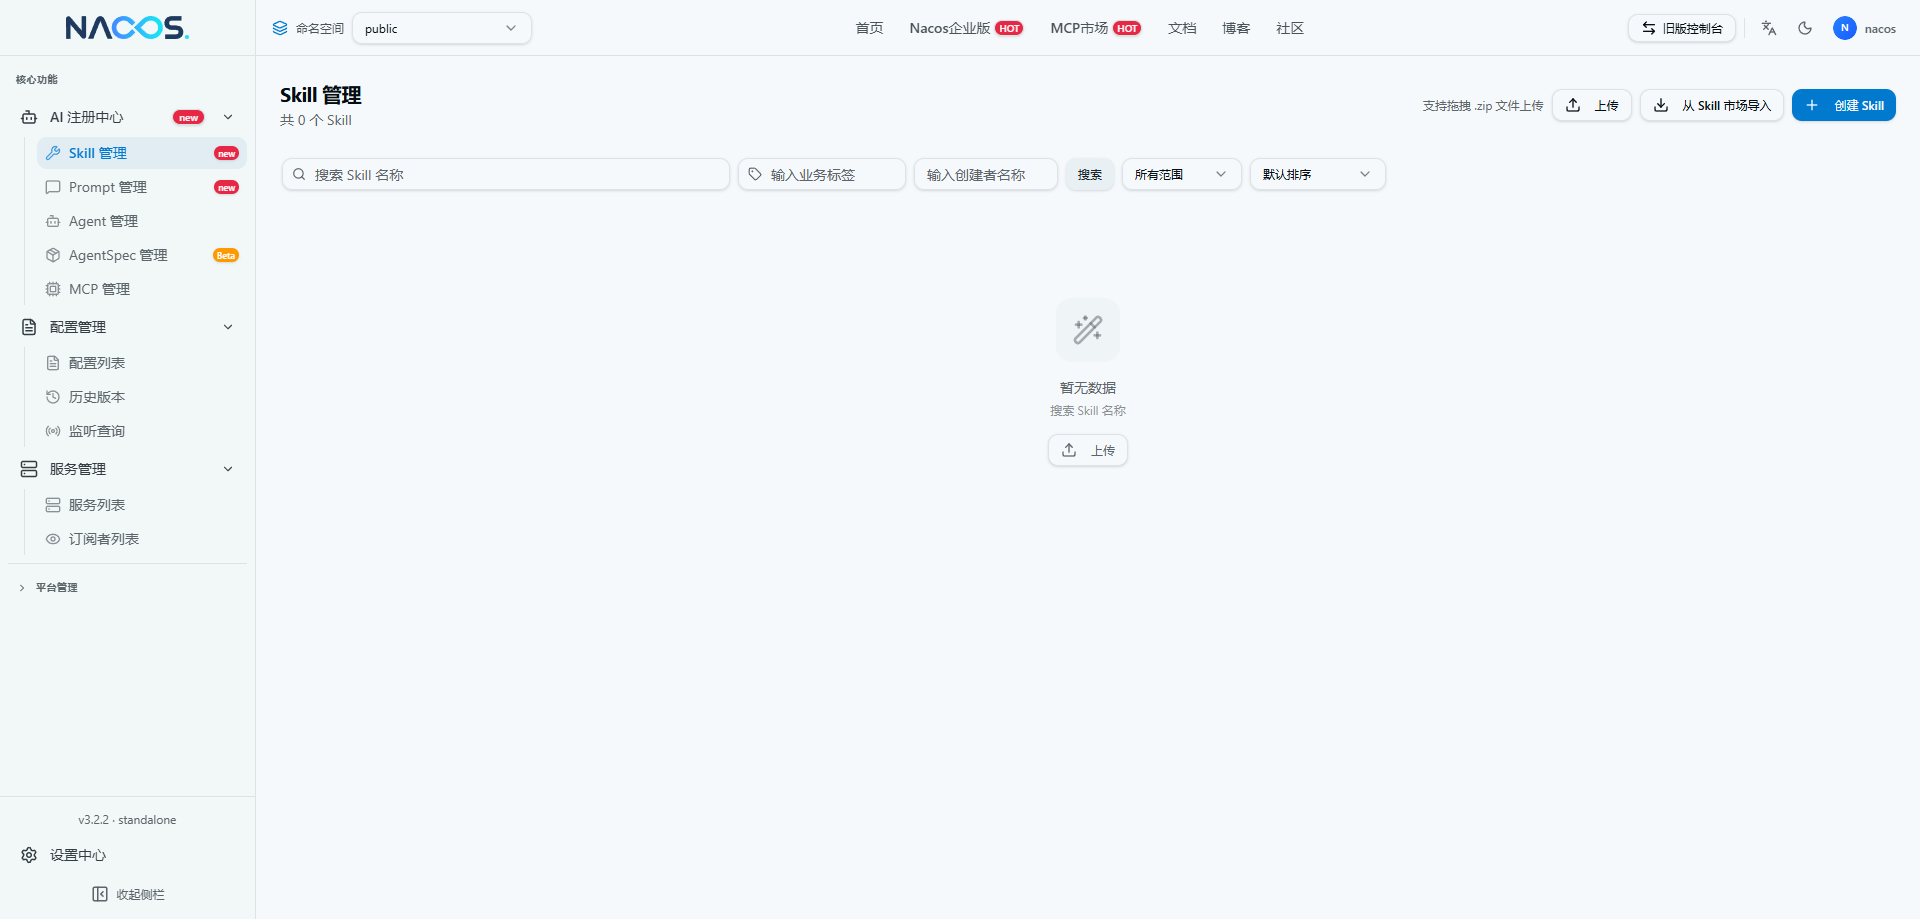Screen dimensions: 1920x919
Task: Open the MCP市场 nav item
Action: [1095, 28]
